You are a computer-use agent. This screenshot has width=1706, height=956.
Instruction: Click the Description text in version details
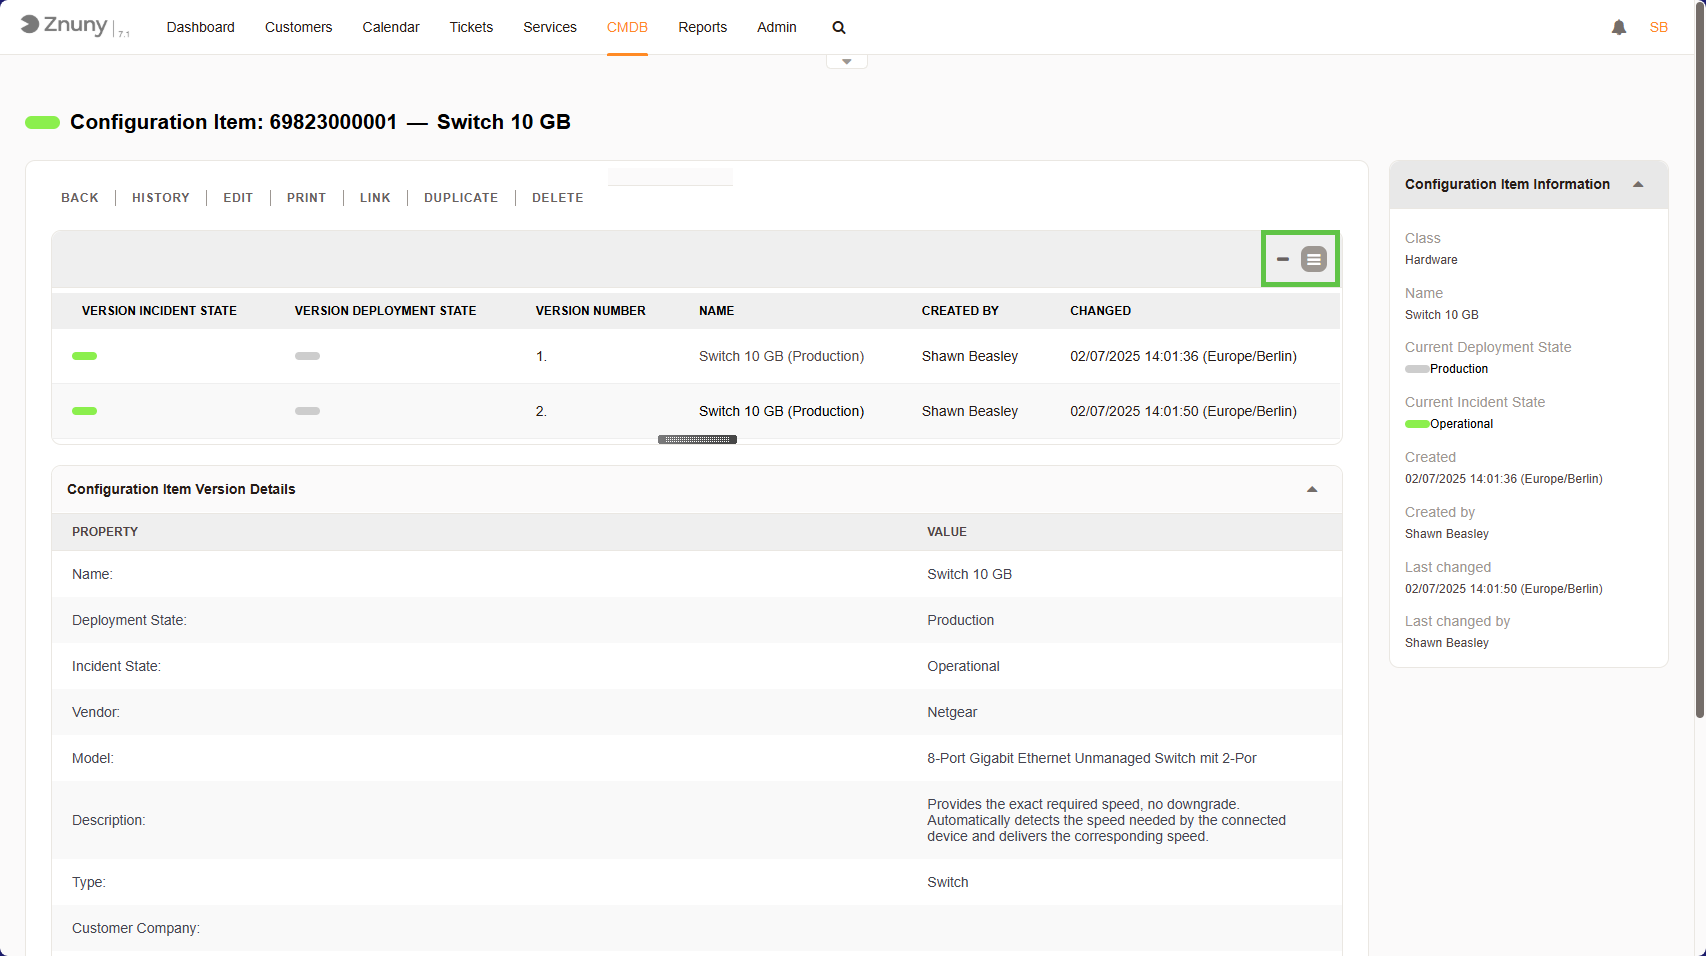[x=1106, y=820]
